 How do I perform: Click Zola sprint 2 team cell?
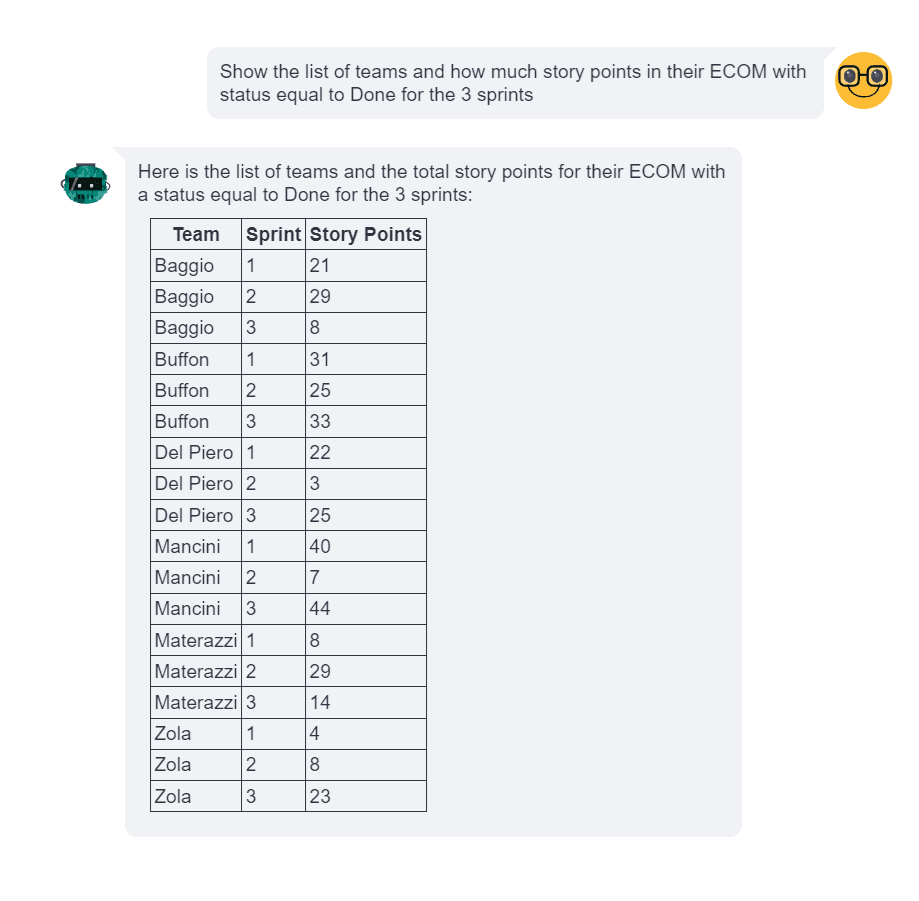174,765
